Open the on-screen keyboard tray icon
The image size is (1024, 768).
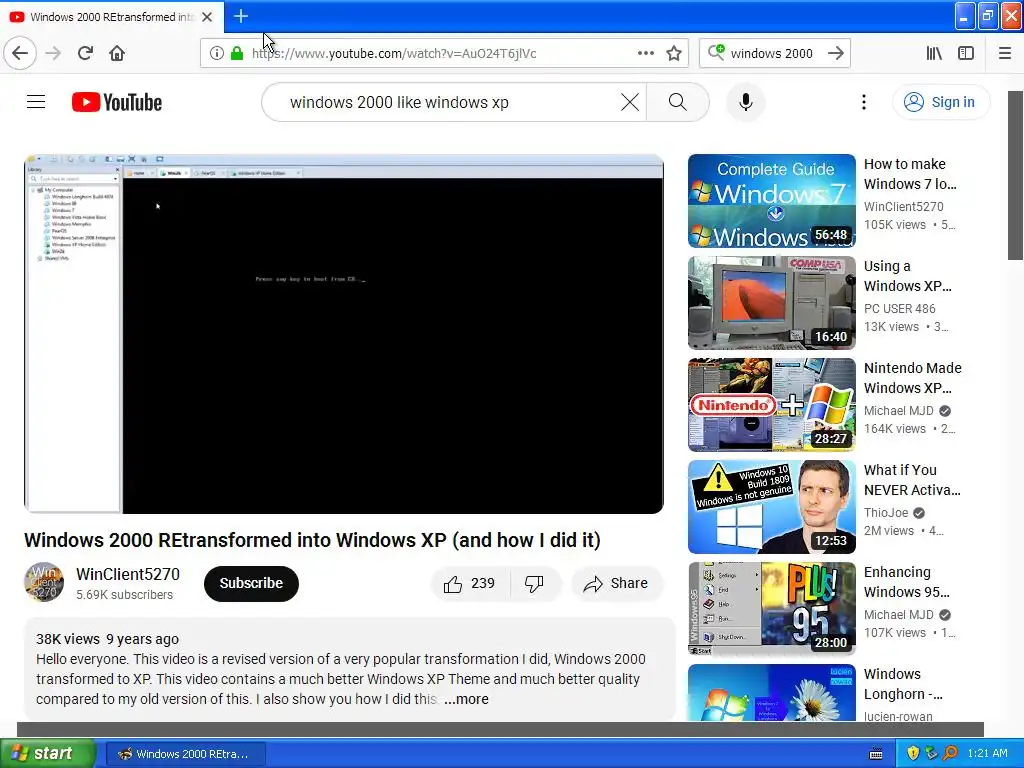point(876,754)
